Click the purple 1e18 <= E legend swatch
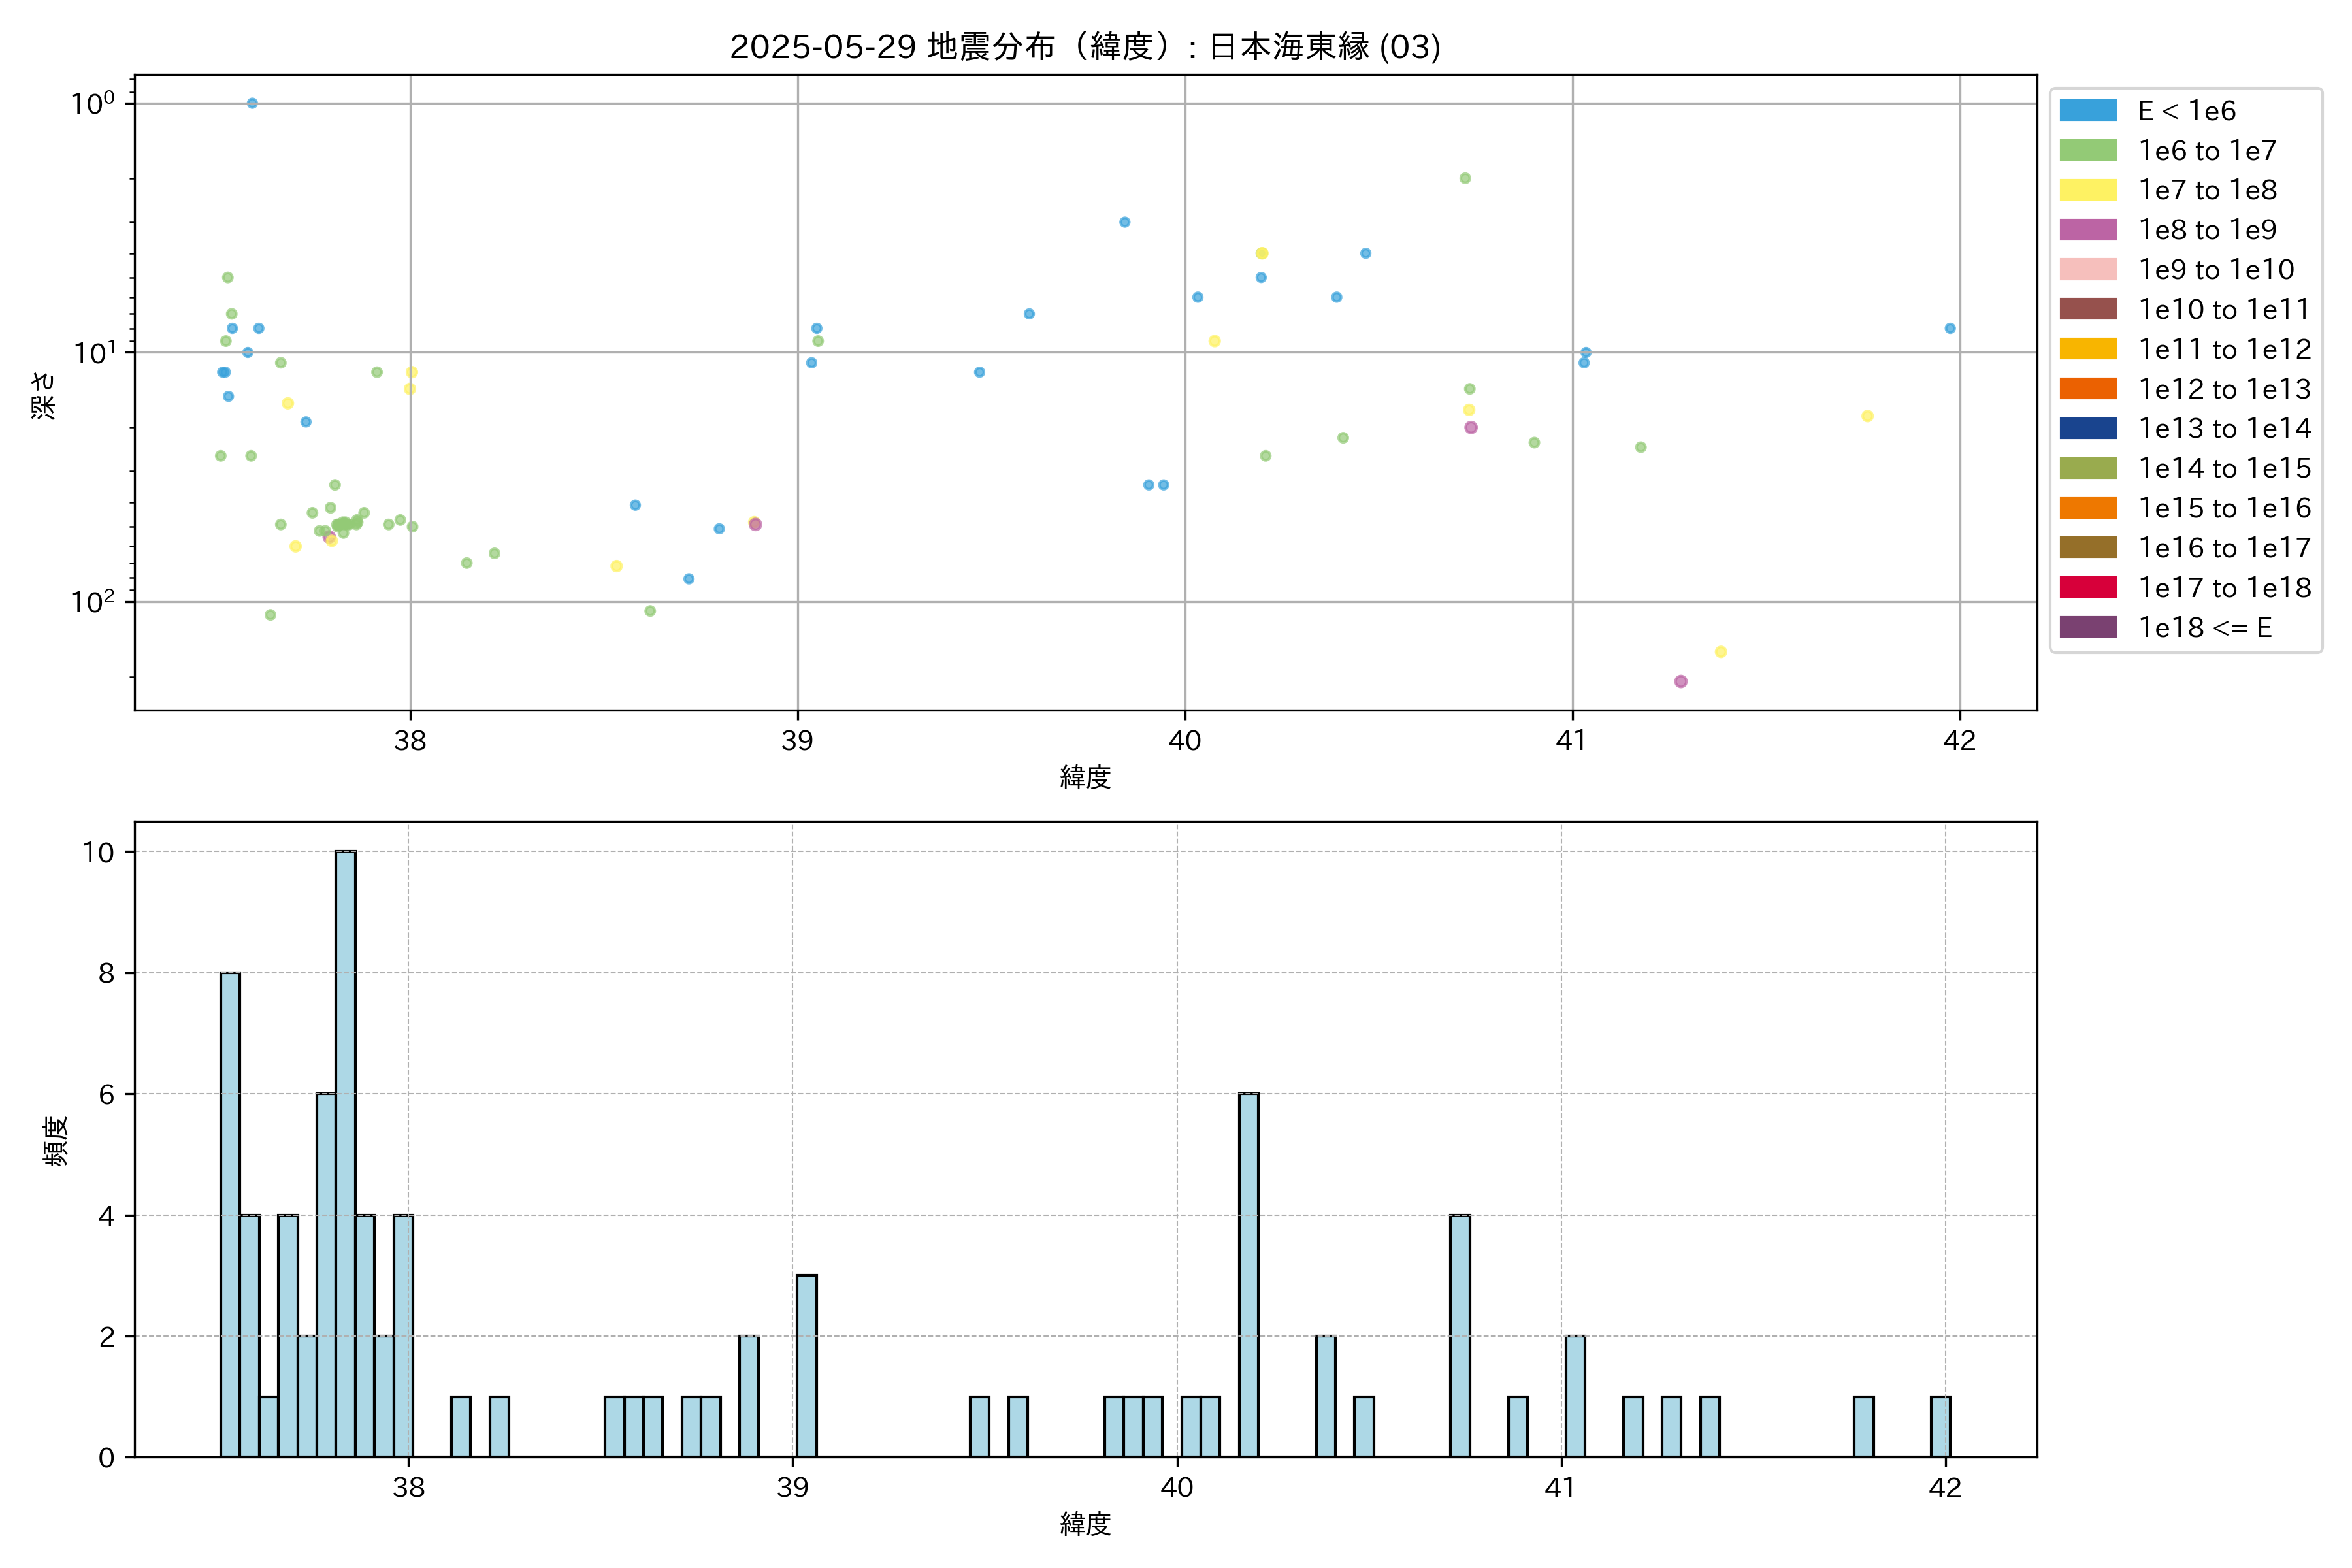This screenshot has height=1568, width=2352. click(x=2087, y=627)
